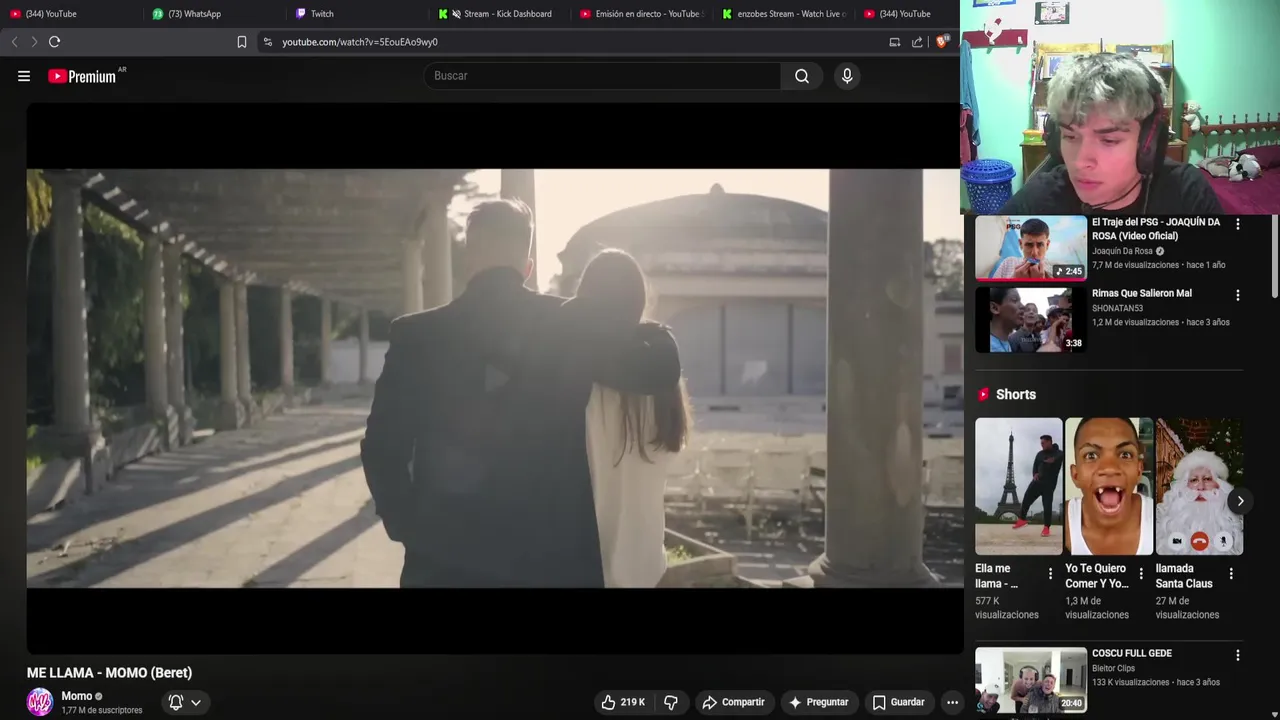Open COSCU FULL GEDE thumbnail
The height and width of the screenshot is (720, 1280).
point(1031,680)
